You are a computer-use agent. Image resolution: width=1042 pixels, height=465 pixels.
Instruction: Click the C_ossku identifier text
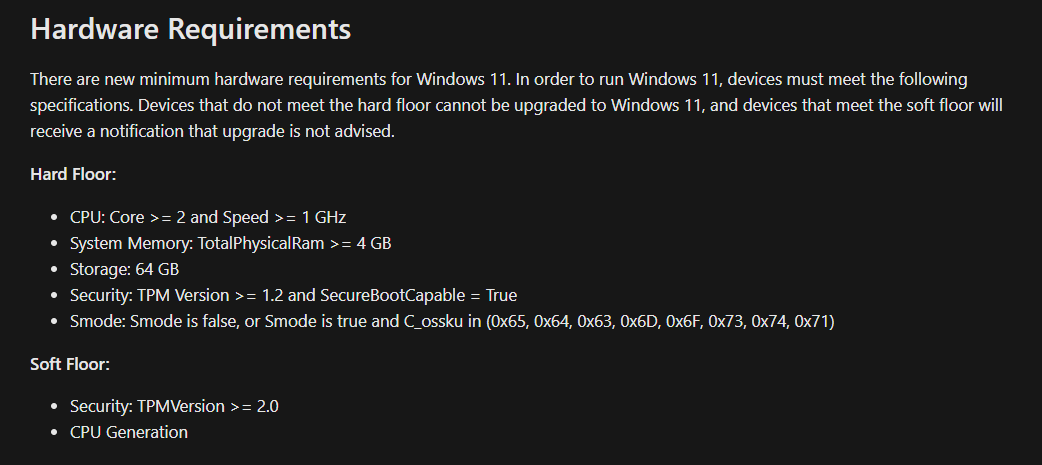click(x=427, y=321)
